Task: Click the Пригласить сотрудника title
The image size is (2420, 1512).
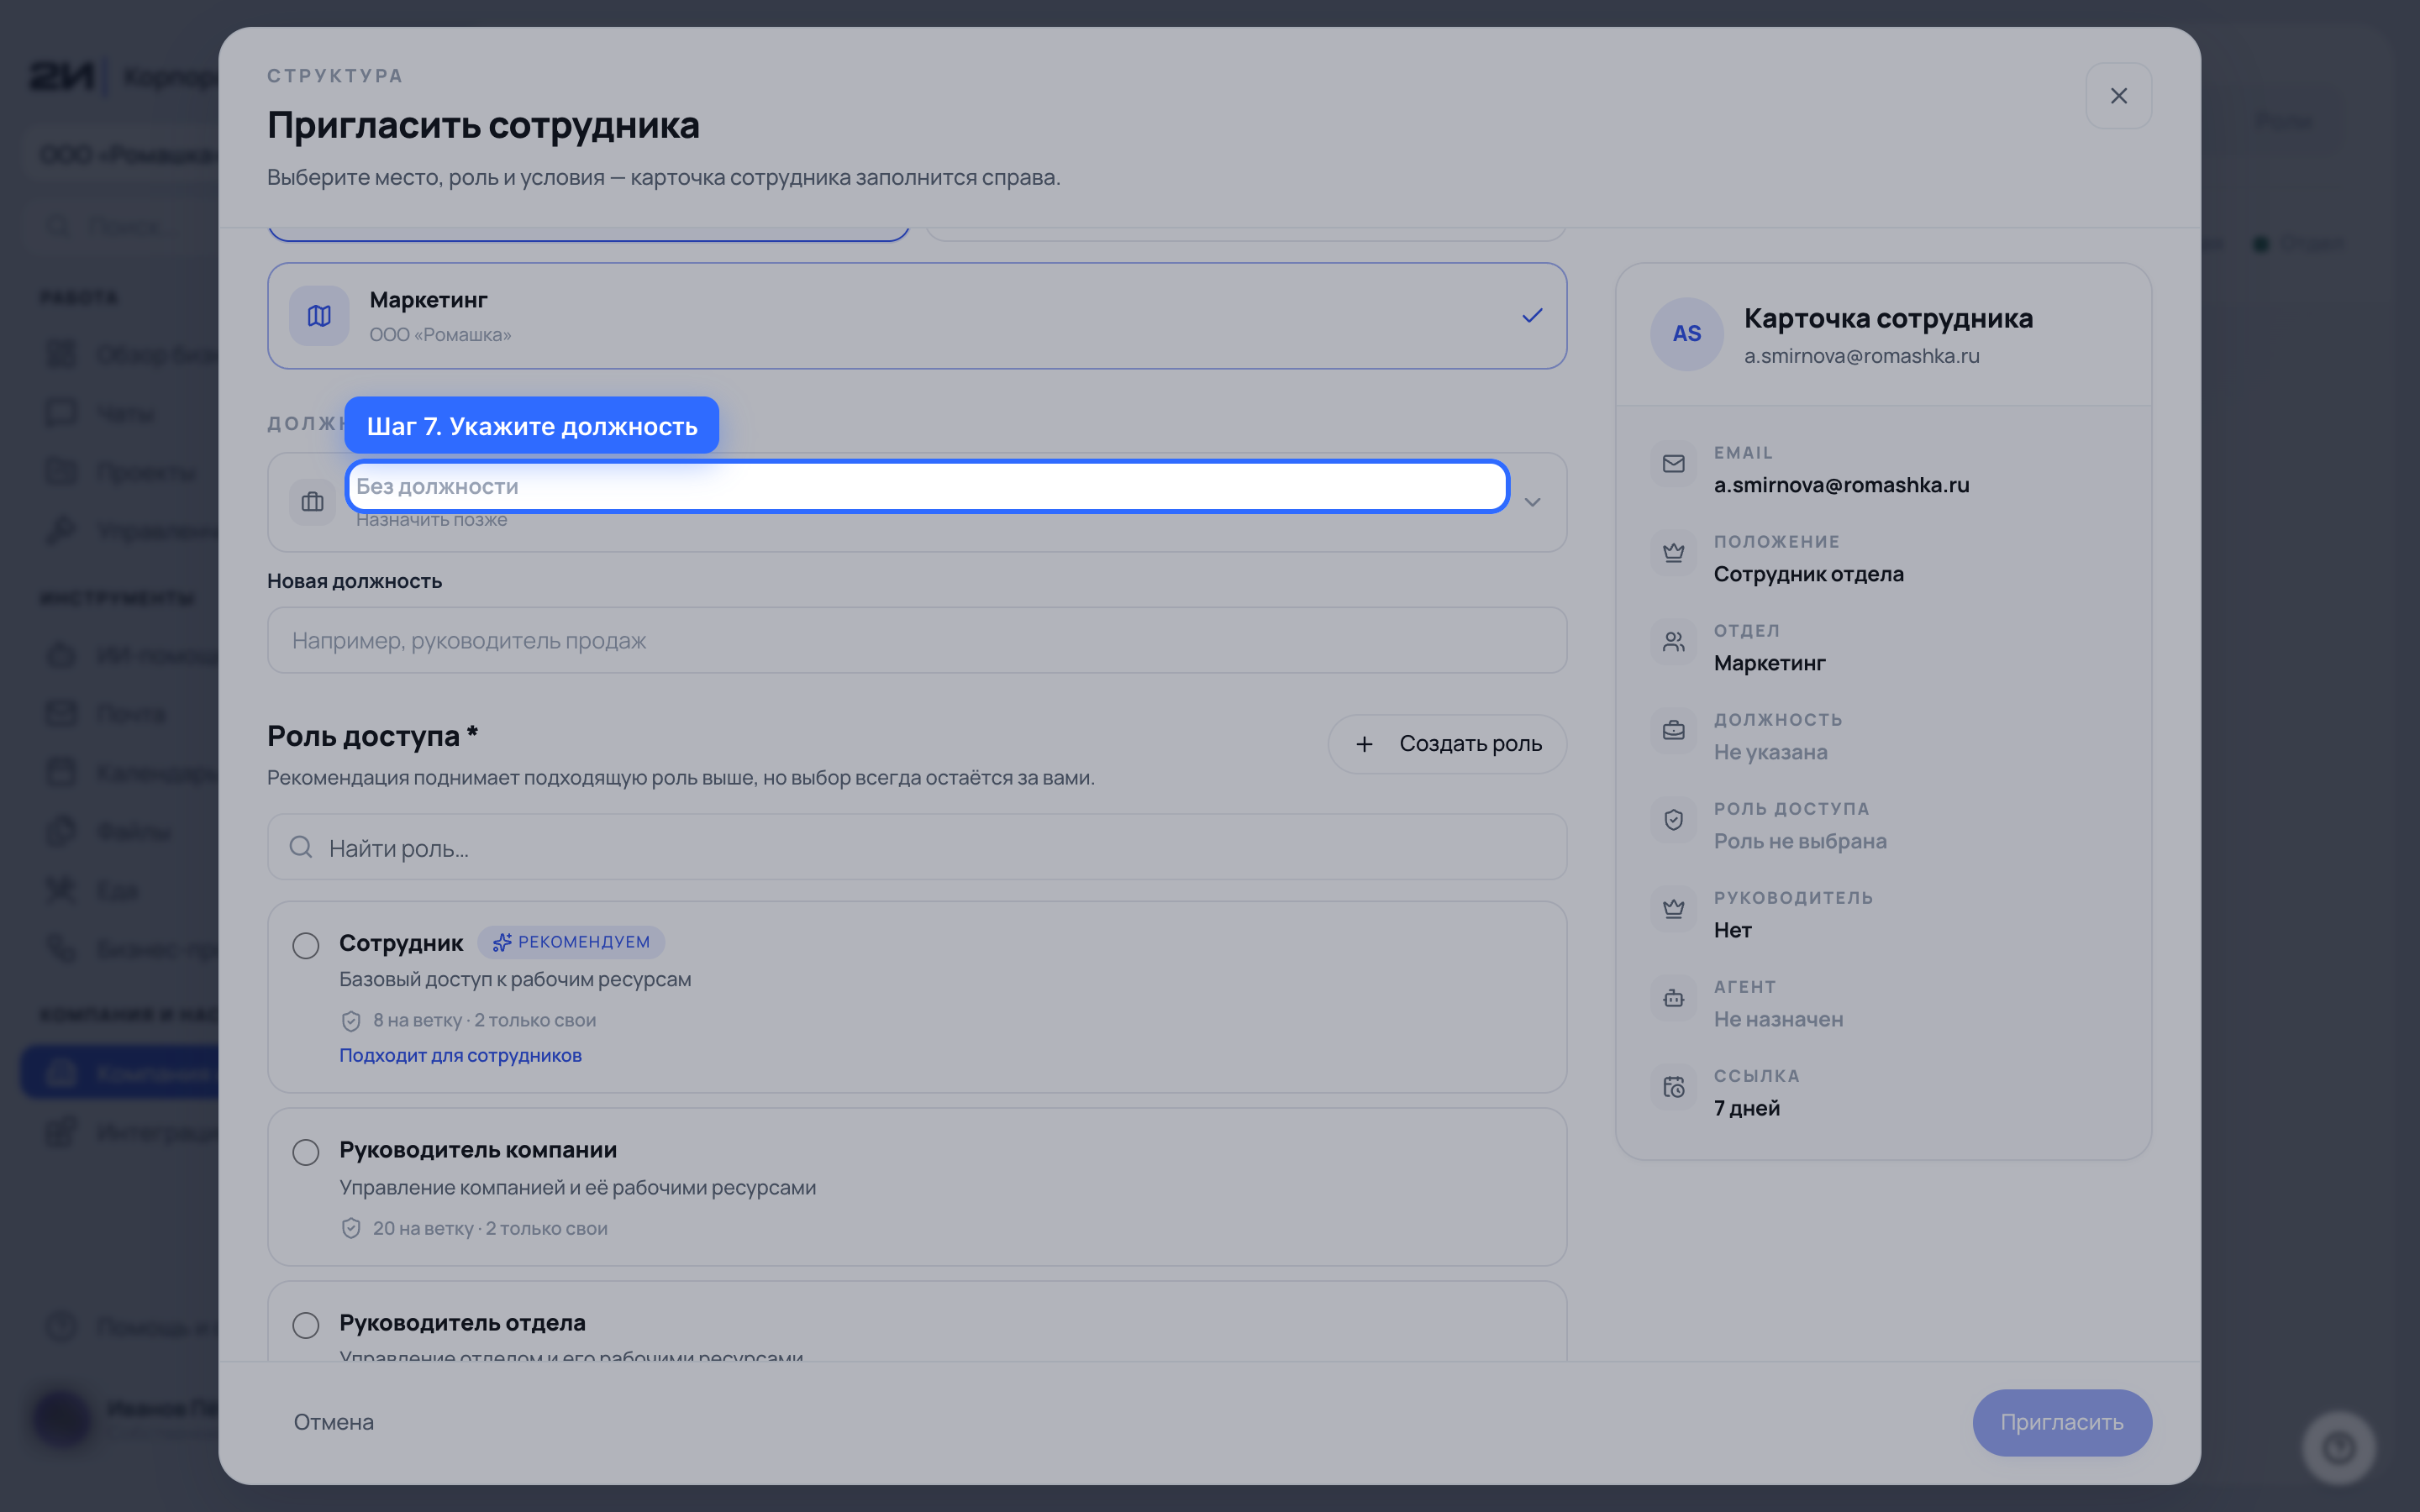Action: (x=483, y=125)
